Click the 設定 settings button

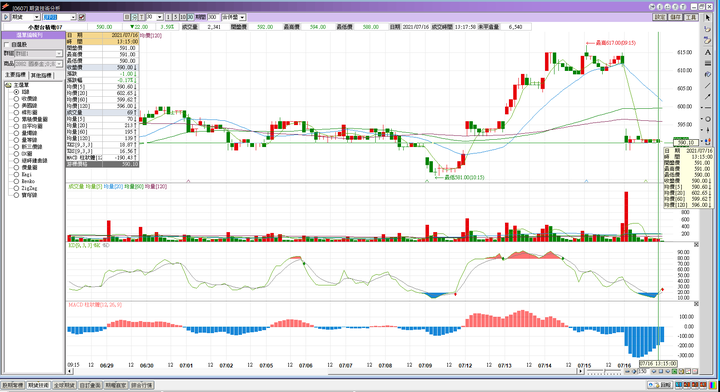(659, 17)
